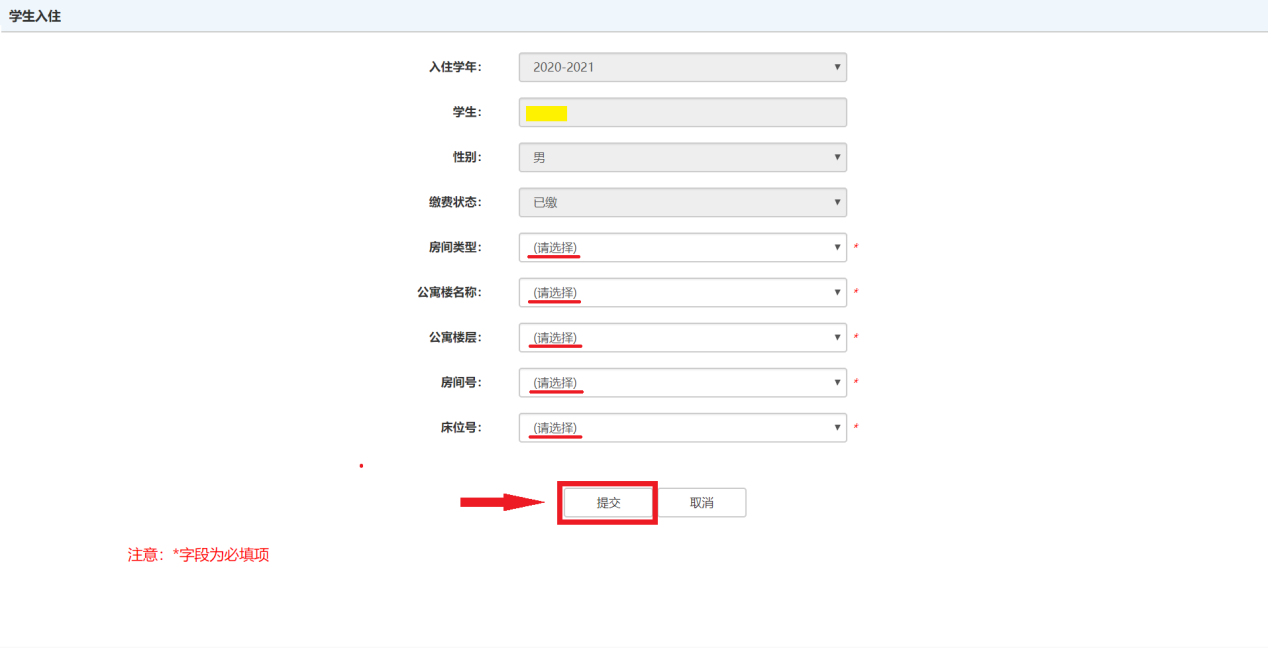Click the 房间号 field label

pyautogui.click(x=461, y=382)
